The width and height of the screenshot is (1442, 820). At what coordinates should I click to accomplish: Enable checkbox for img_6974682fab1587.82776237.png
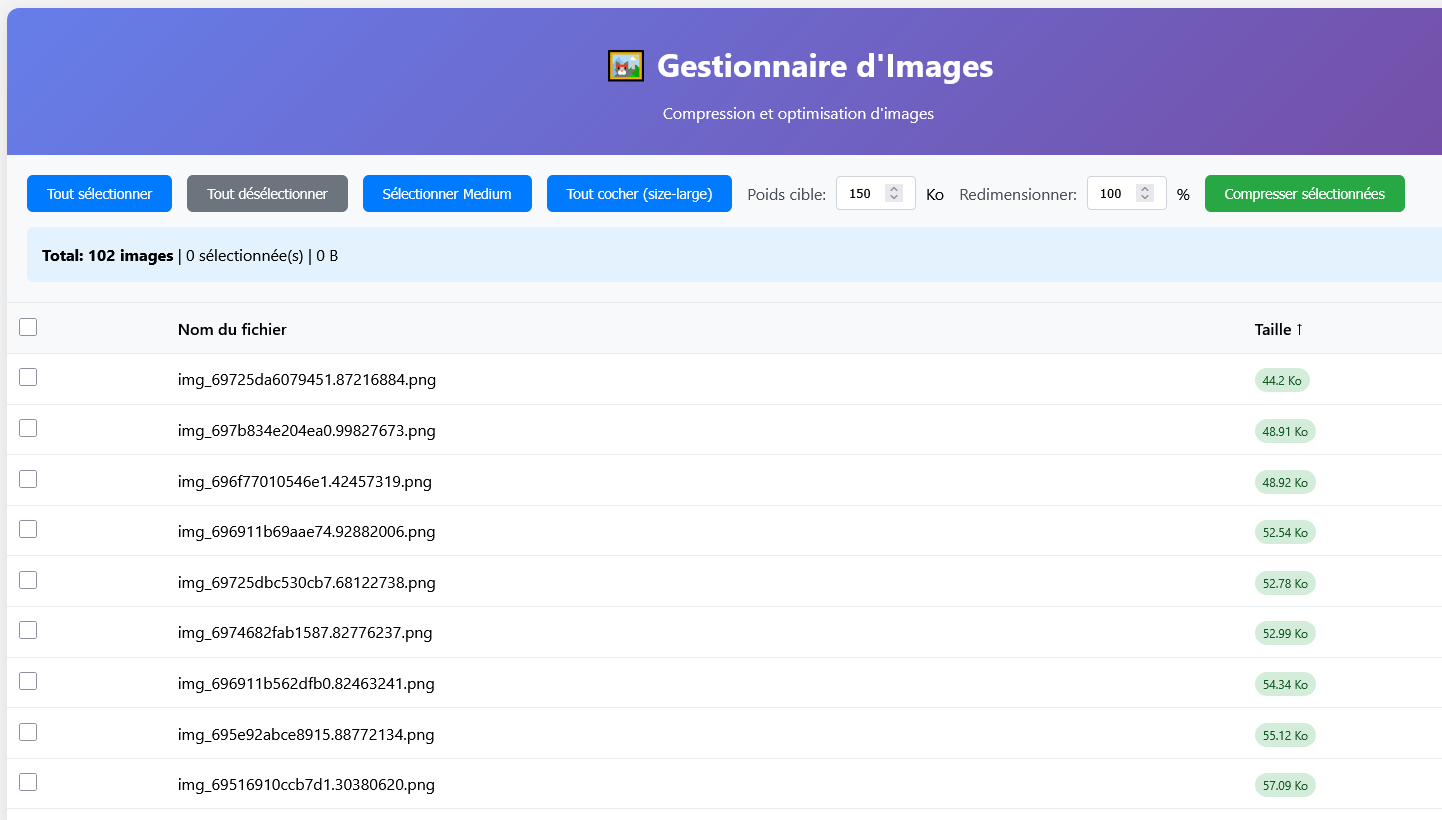[28, 630]
